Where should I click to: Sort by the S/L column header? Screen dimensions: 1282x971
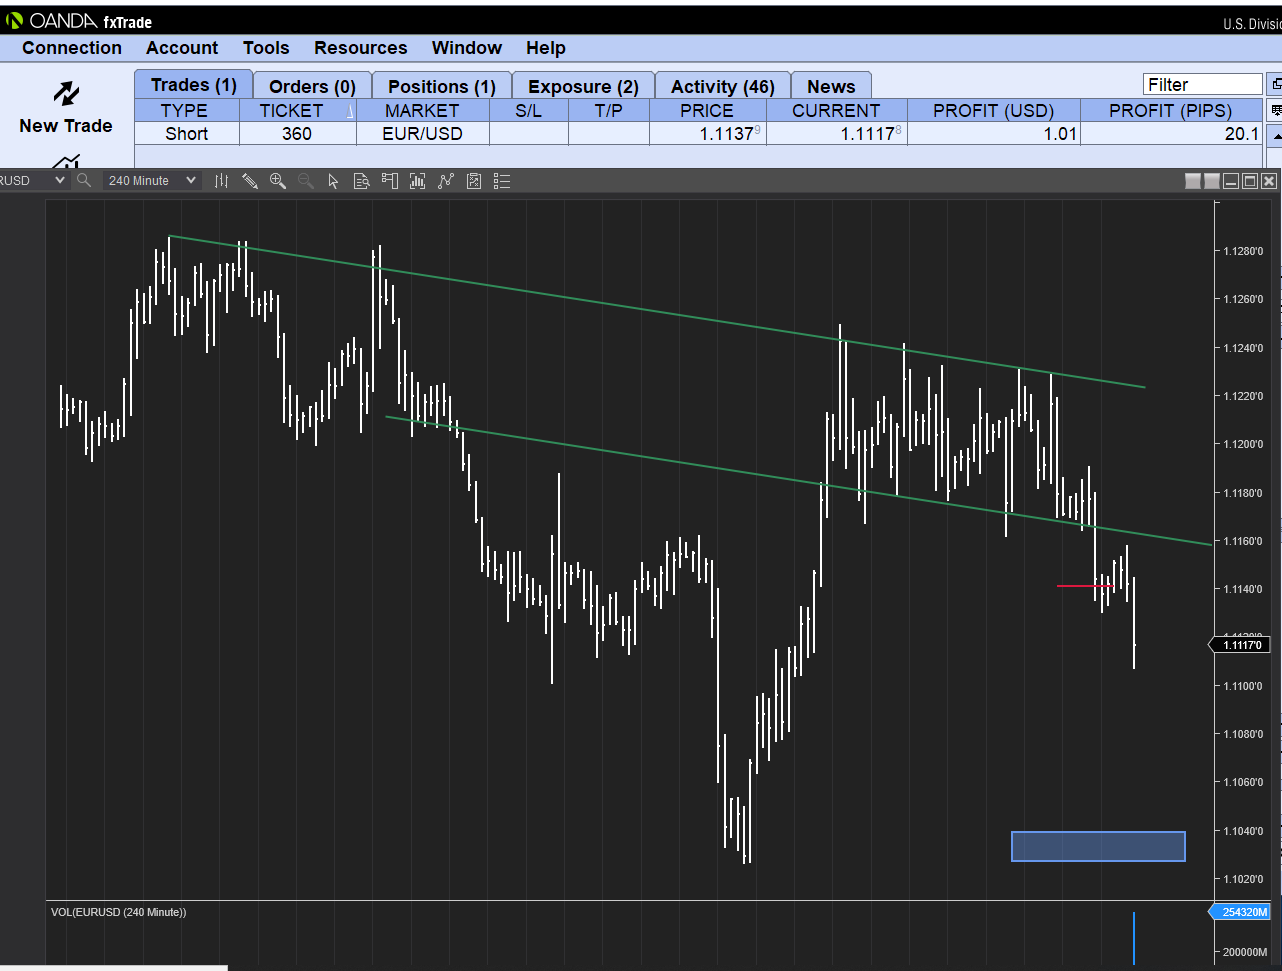[x=528, y=110]
